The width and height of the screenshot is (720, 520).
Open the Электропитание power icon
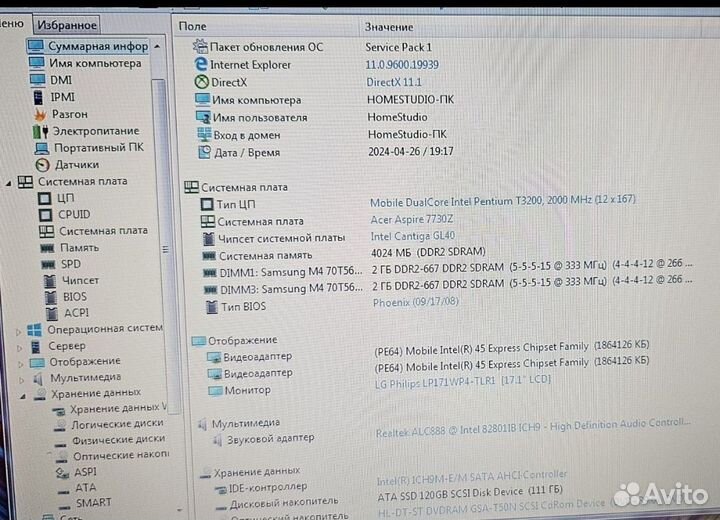pyautogui.click(x=41, y=131)
